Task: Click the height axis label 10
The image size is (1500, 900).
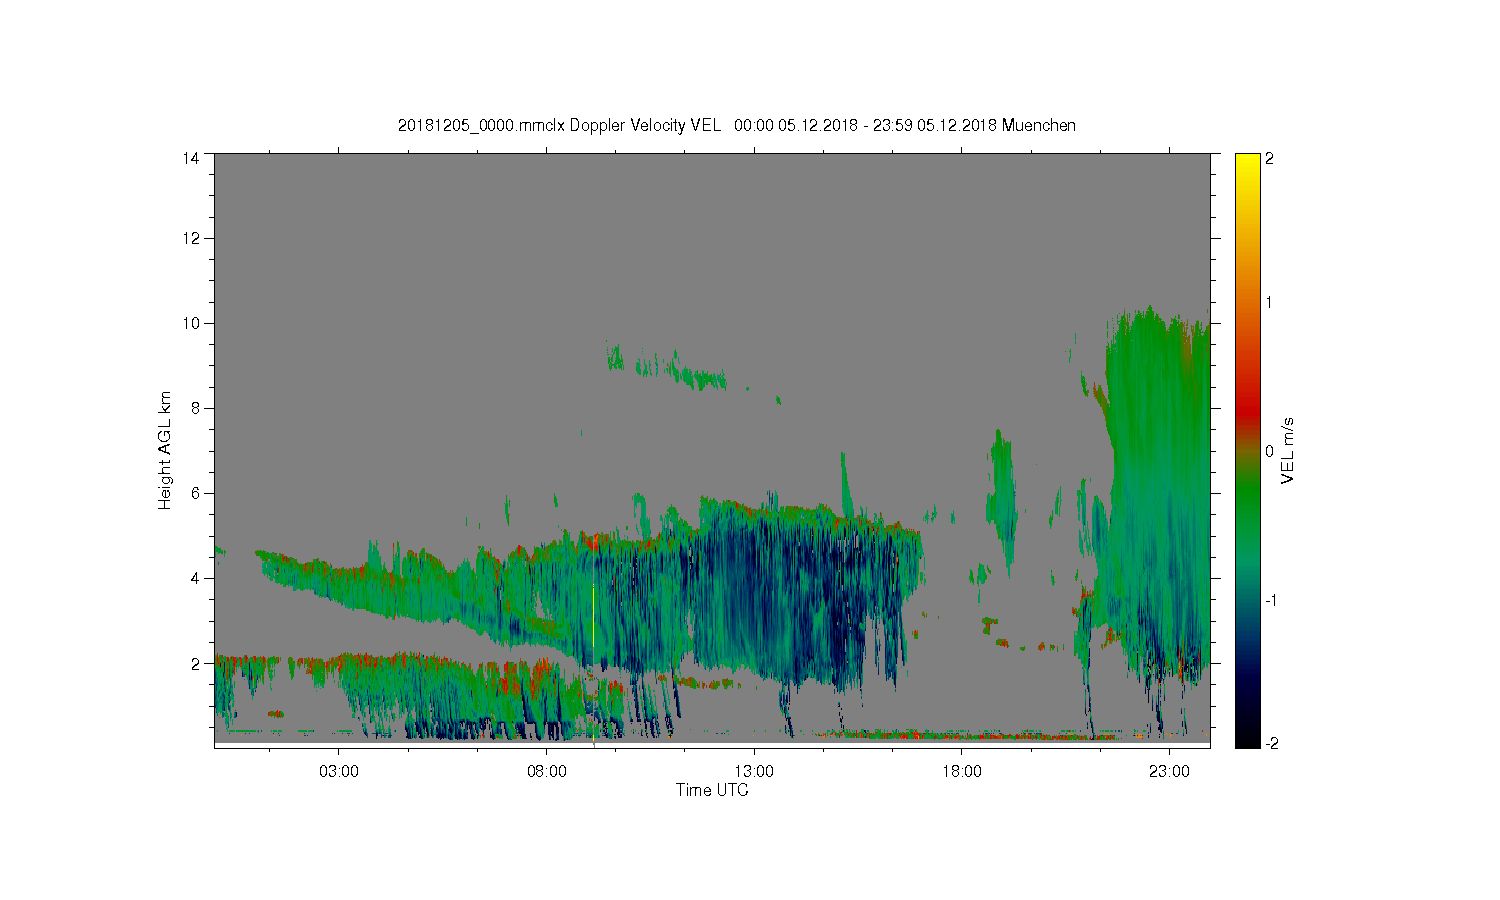Action: point(190,323)
